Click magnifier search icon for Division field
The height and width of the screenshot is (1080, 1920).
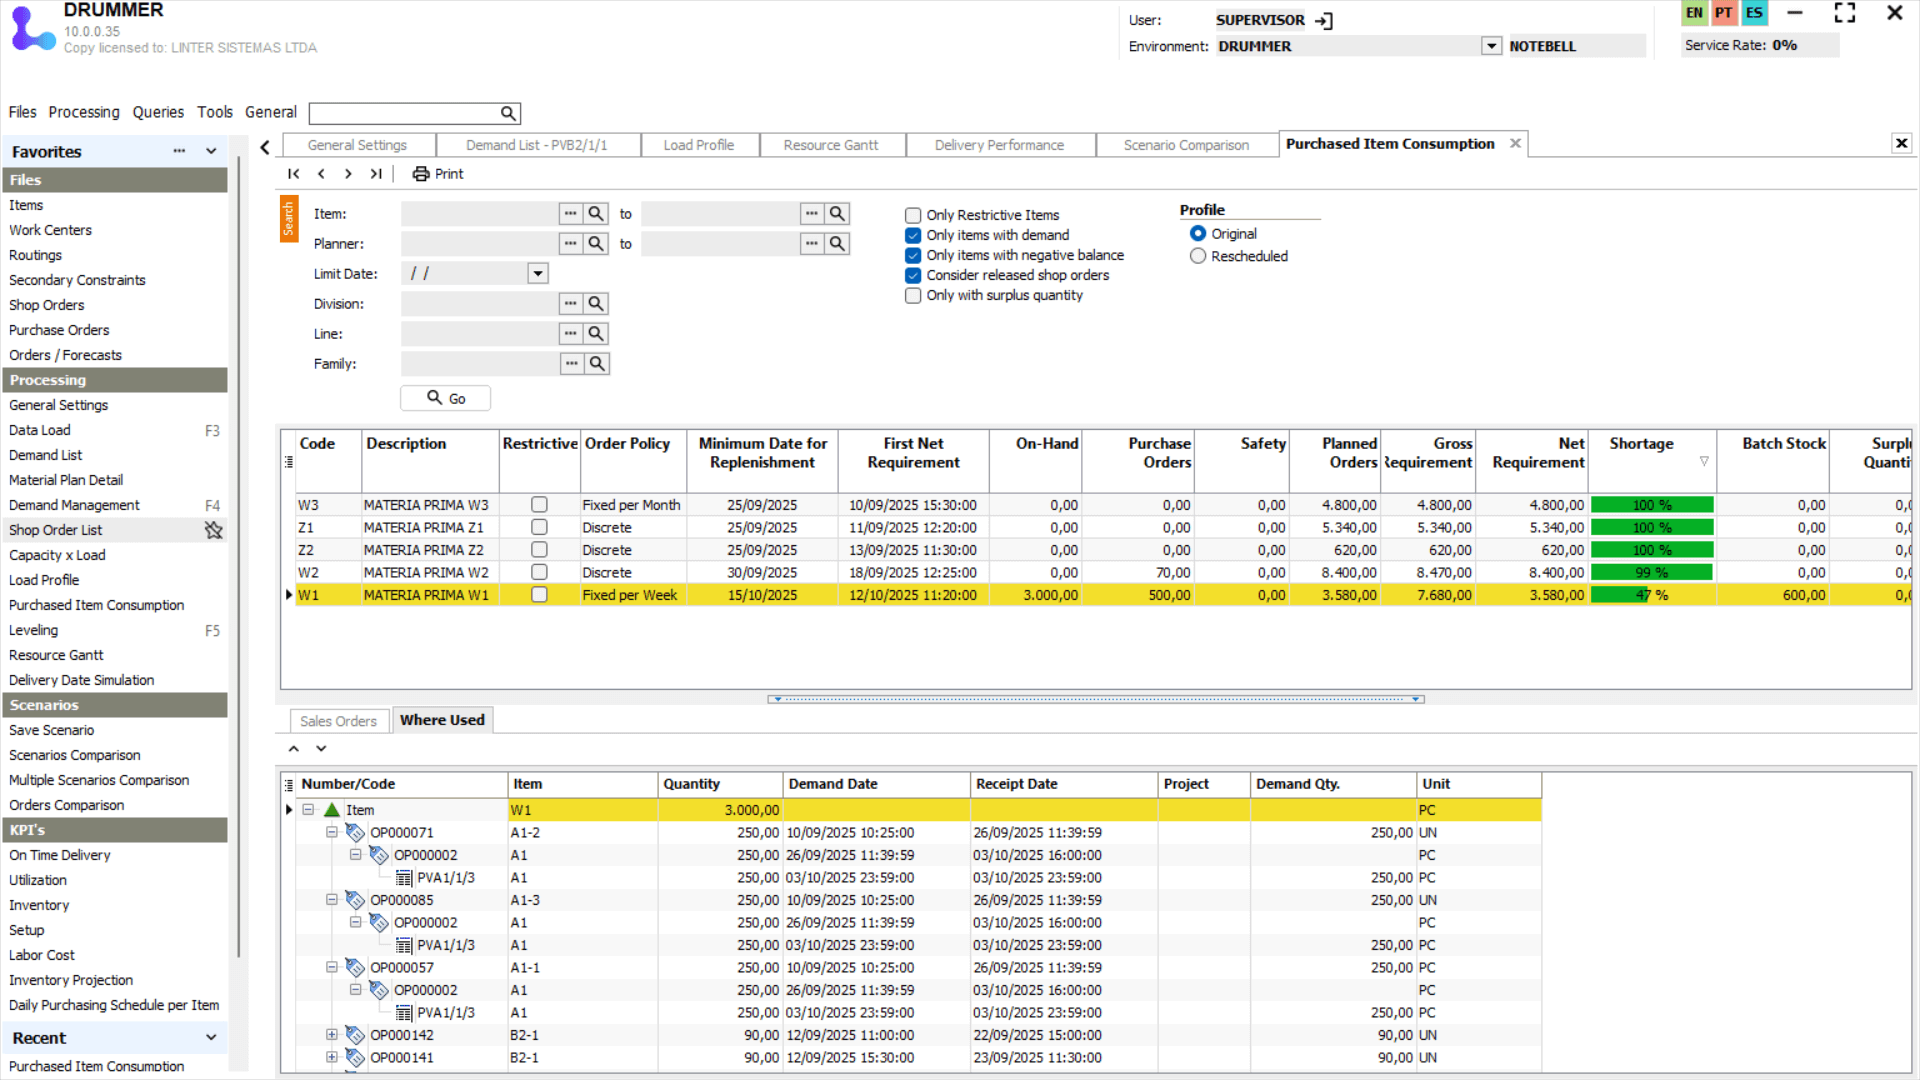pos(596,304)
